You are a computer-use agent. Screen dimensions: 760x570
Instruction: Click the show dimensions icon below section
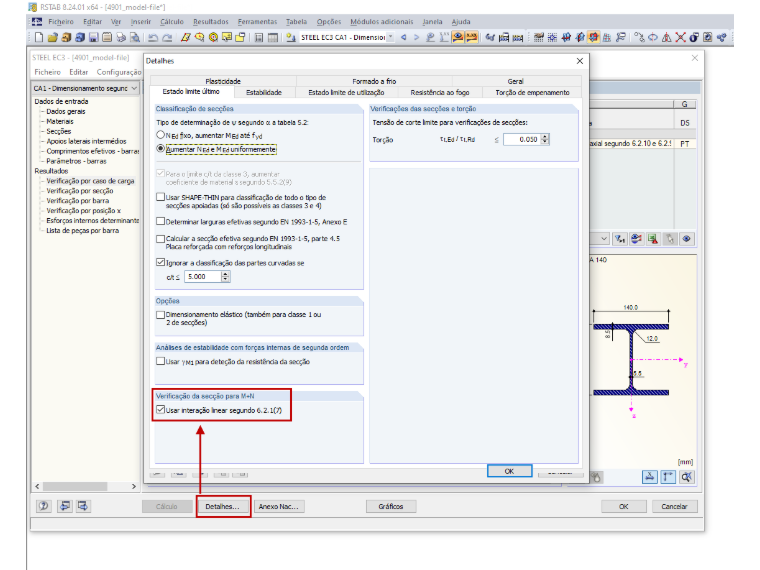pyautogui.click(x=649, y=477)
